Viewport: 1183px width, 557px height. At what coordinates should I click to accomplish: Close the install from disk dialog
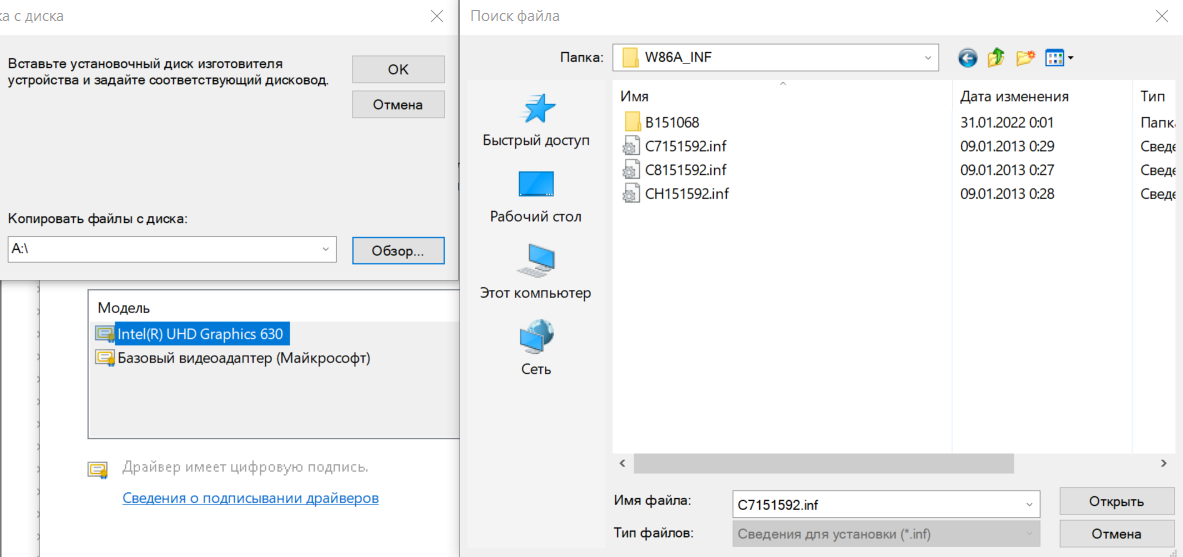pos(437,16)
